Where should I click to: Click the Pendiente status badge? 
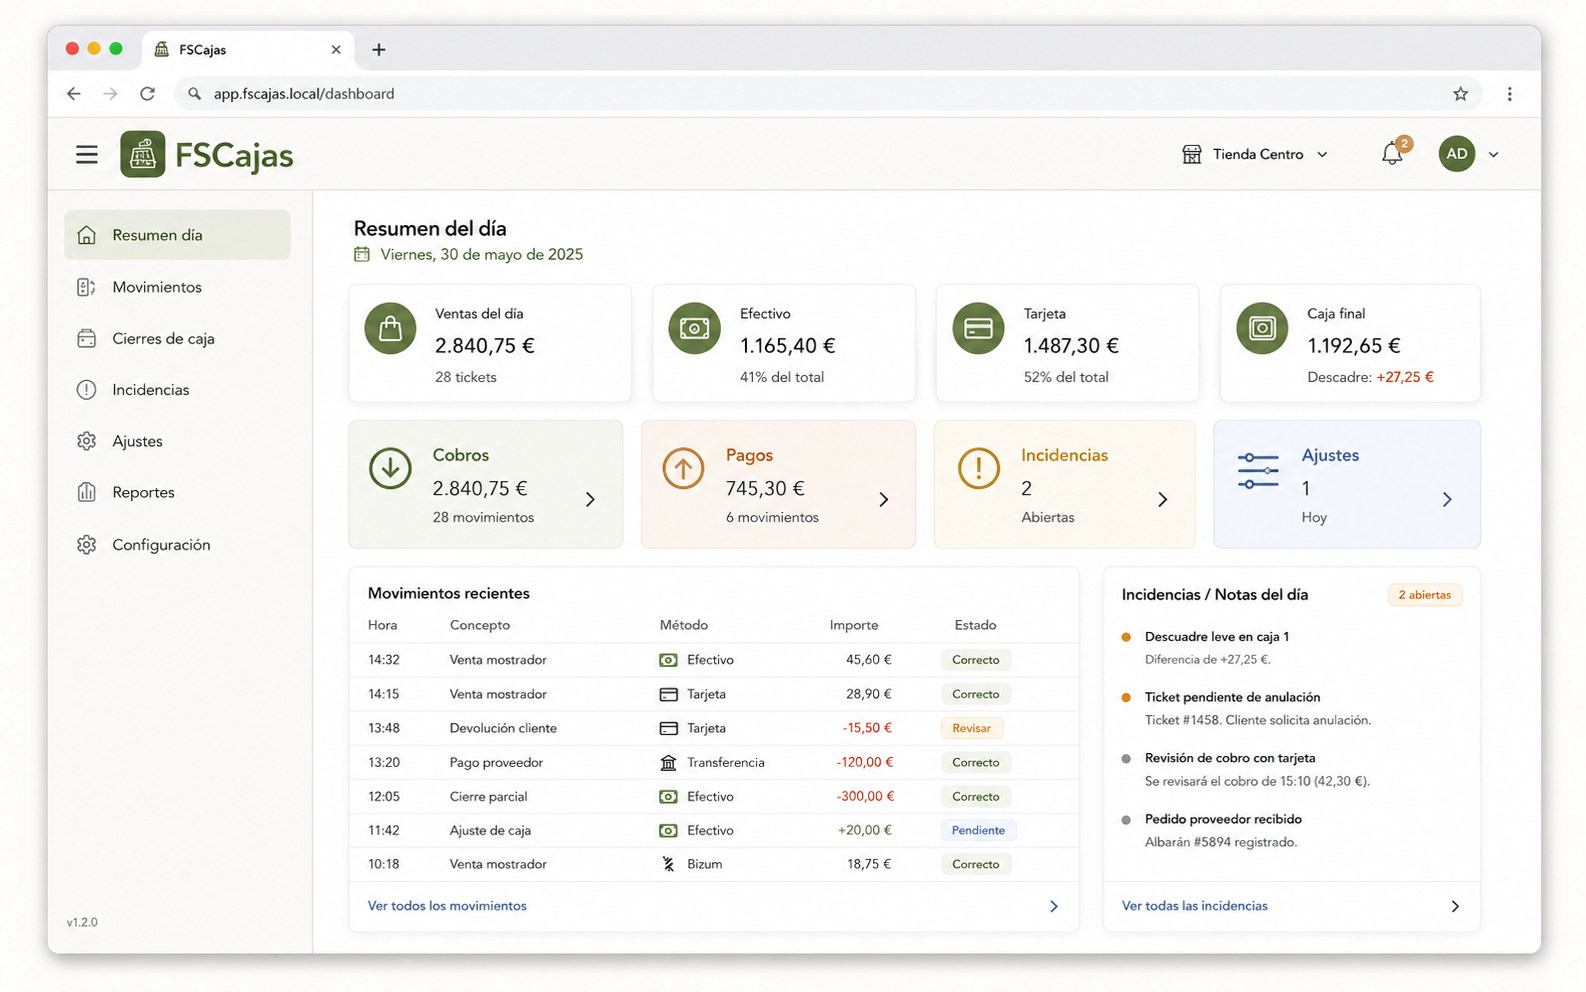[978, 830]
